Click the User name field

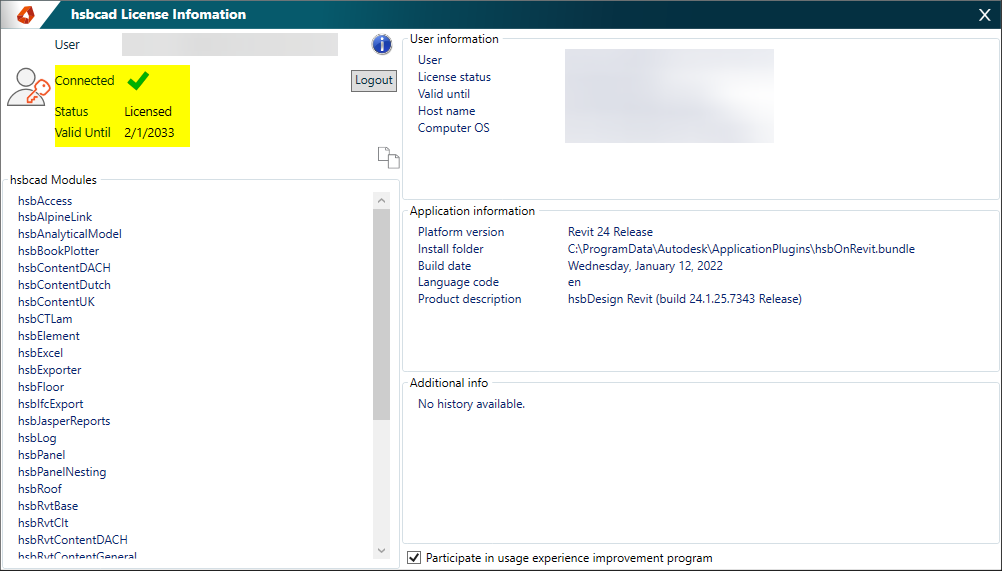pyautogui.click(x=230, y=45)
